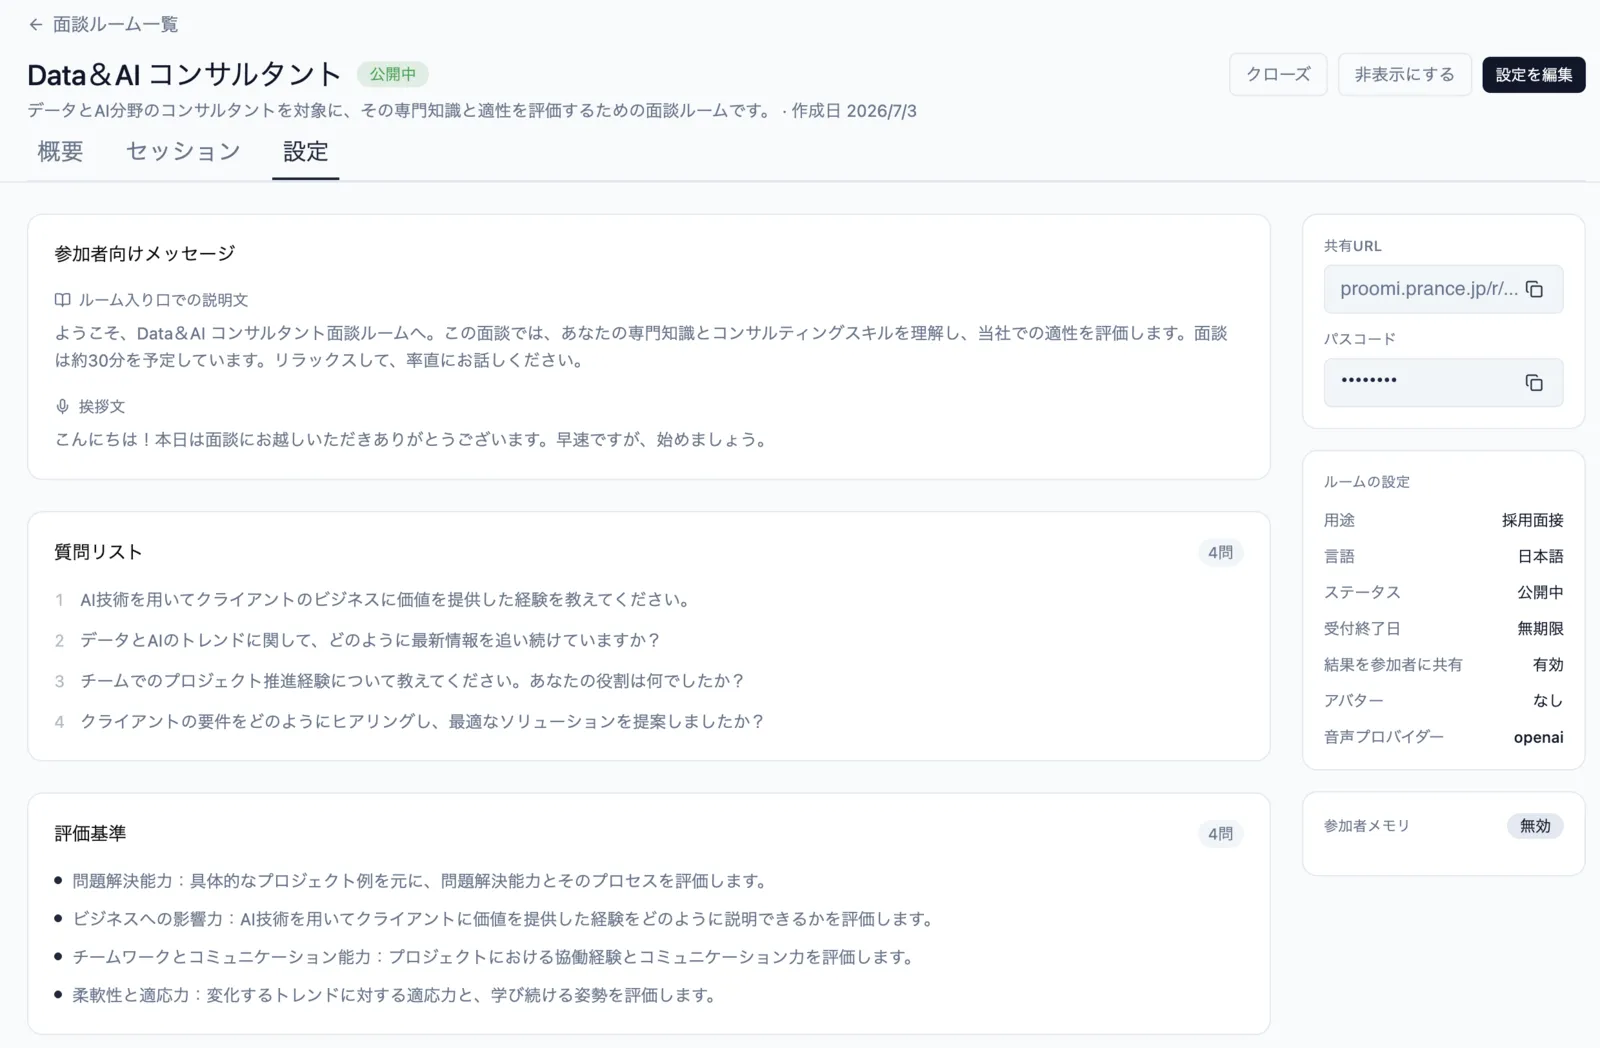Click the 有効 value for 結果を参加者に共有

pyautogui.click(x=1548, y=664)
